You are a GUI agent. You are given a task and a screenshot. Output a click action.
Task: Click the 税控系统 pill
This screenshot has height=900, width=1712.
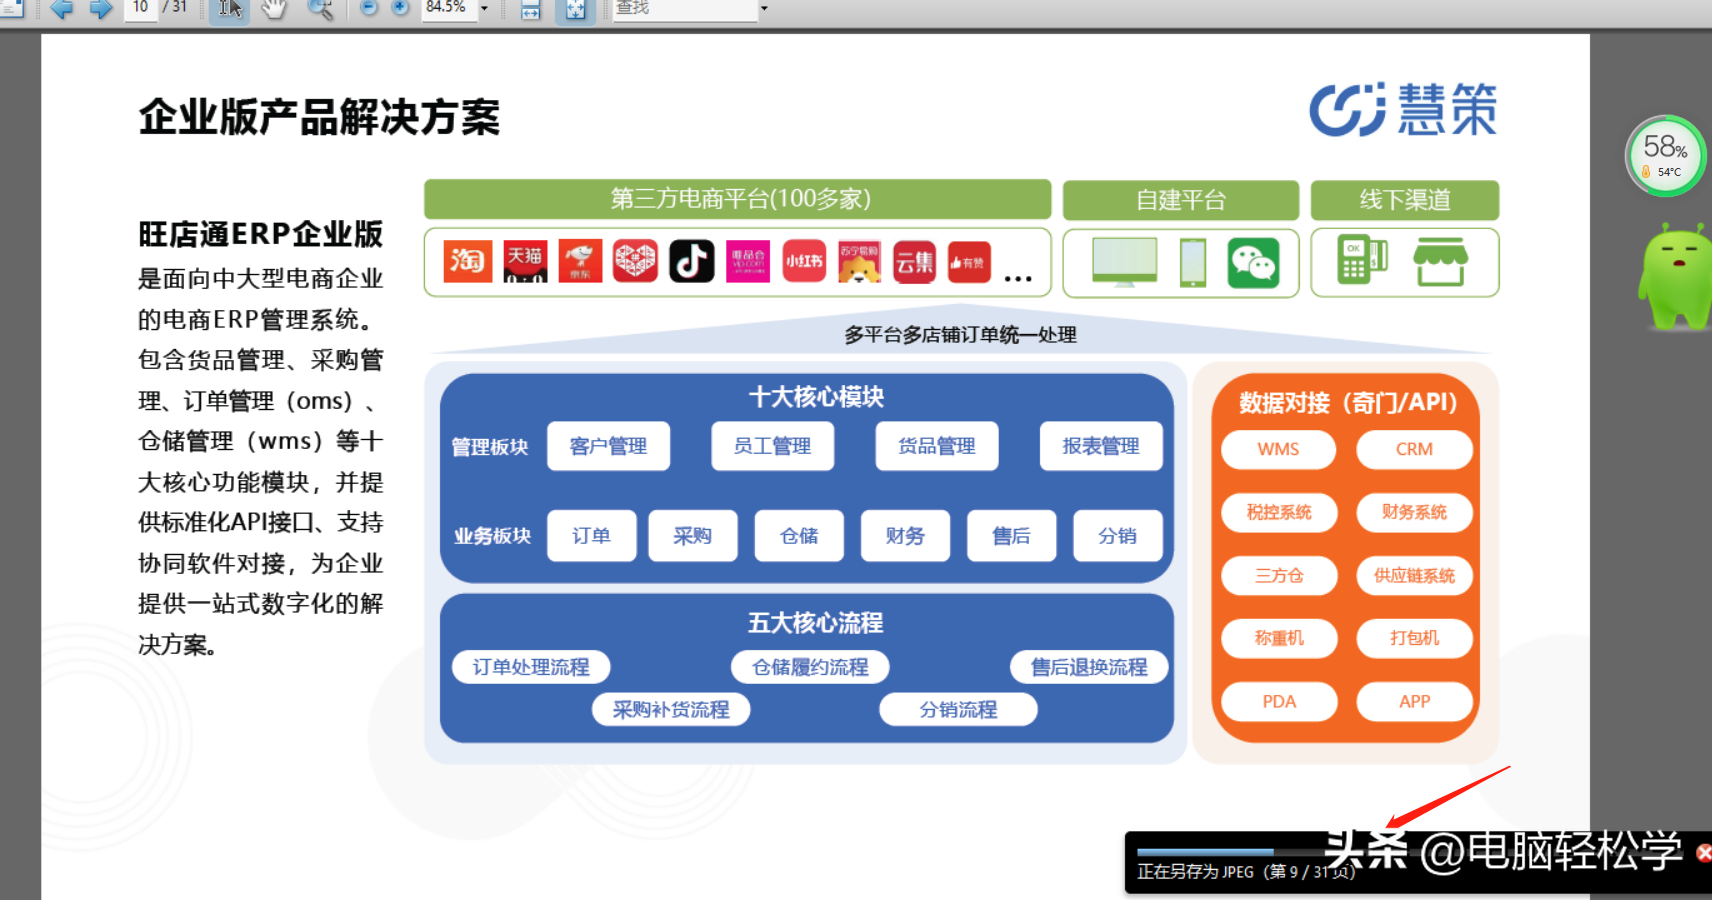pos(1278,513)
